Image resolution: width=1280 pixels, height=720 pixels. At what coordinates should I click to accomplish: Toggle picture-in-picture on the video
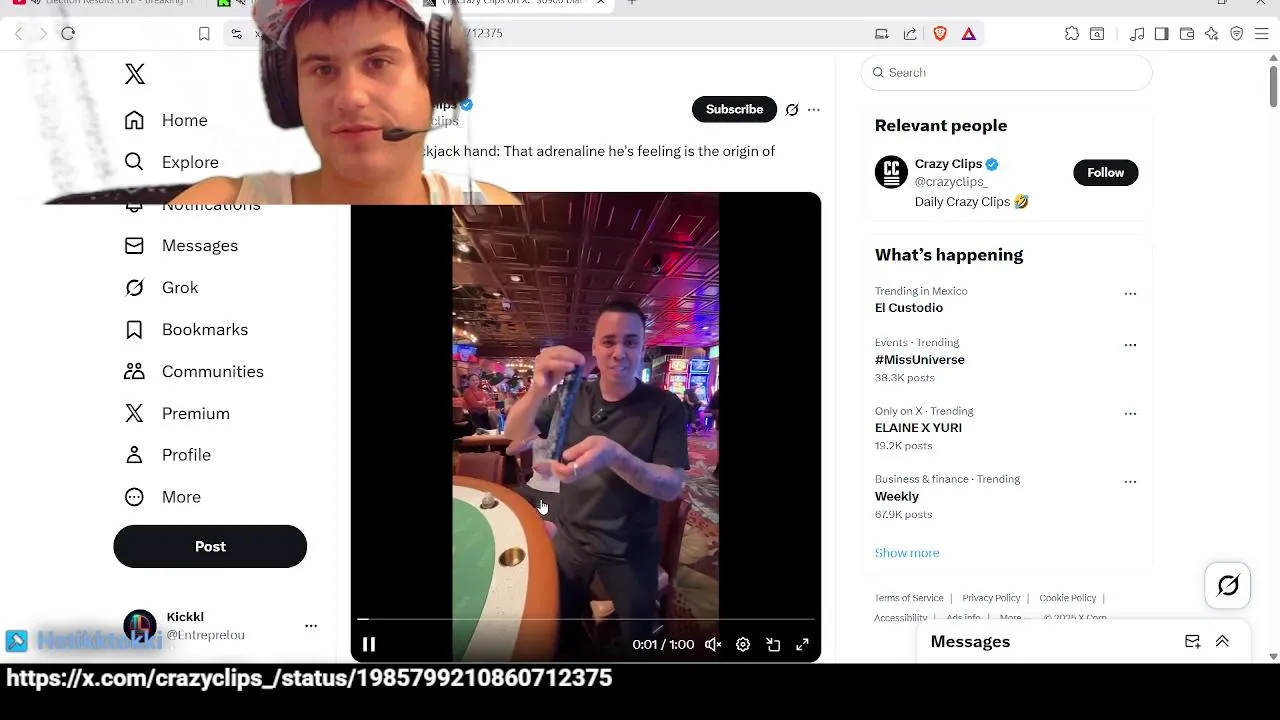773,645
